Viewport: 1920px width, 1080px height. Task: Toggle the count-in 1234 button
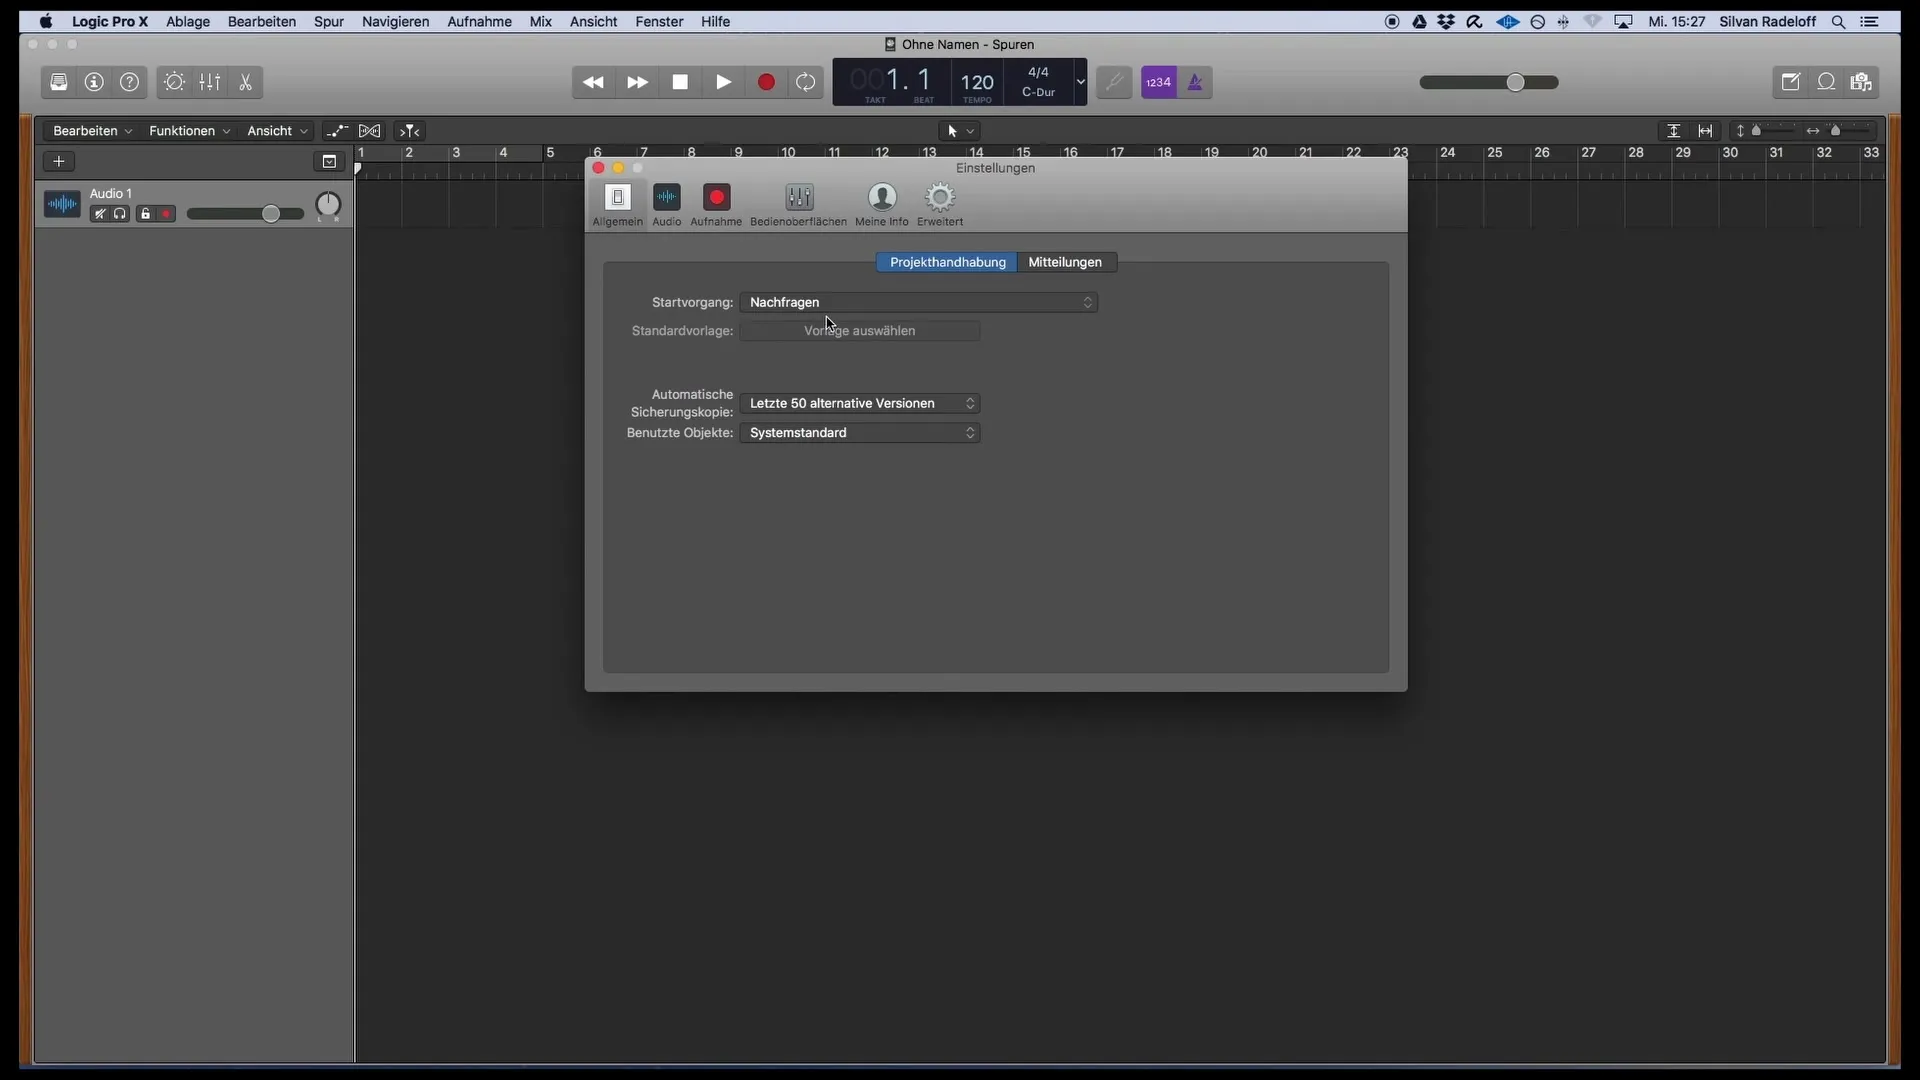click(x=1158, y=83)
